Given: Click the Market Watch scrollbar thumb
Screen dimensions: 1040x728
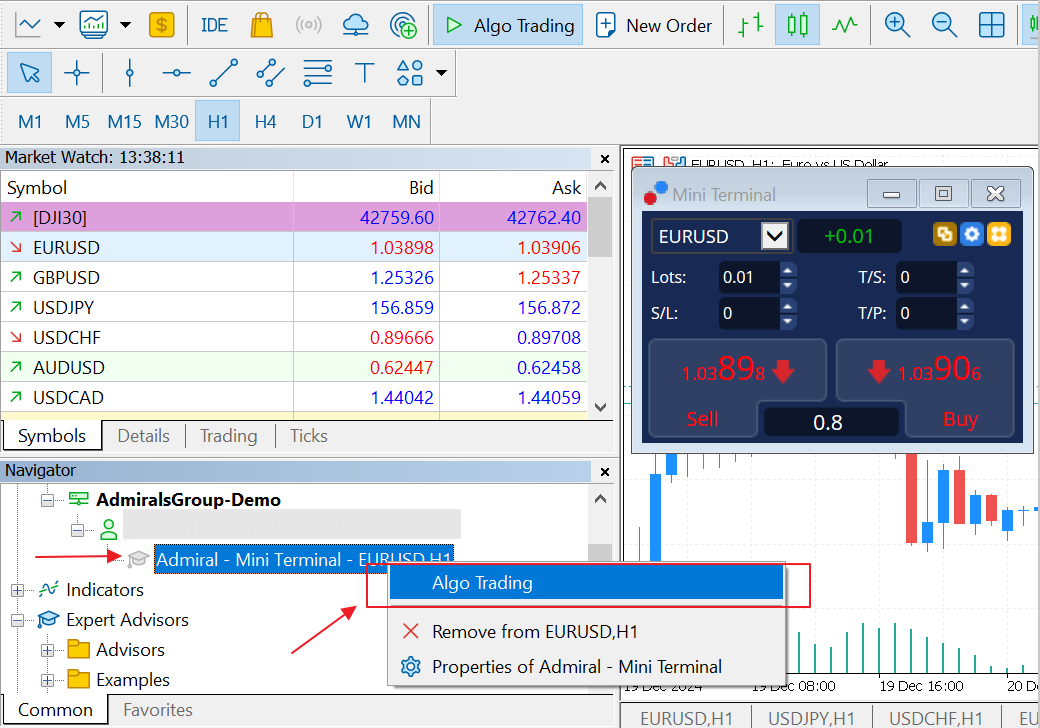Looking at the screenshot, I should (600, 227).
